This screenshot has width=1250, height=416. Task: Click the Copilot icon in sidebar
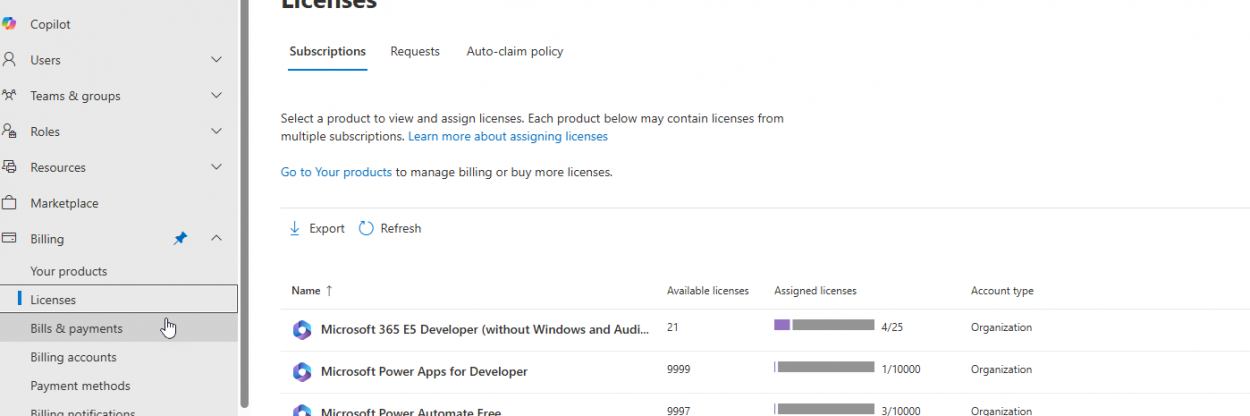click(9, 24)
